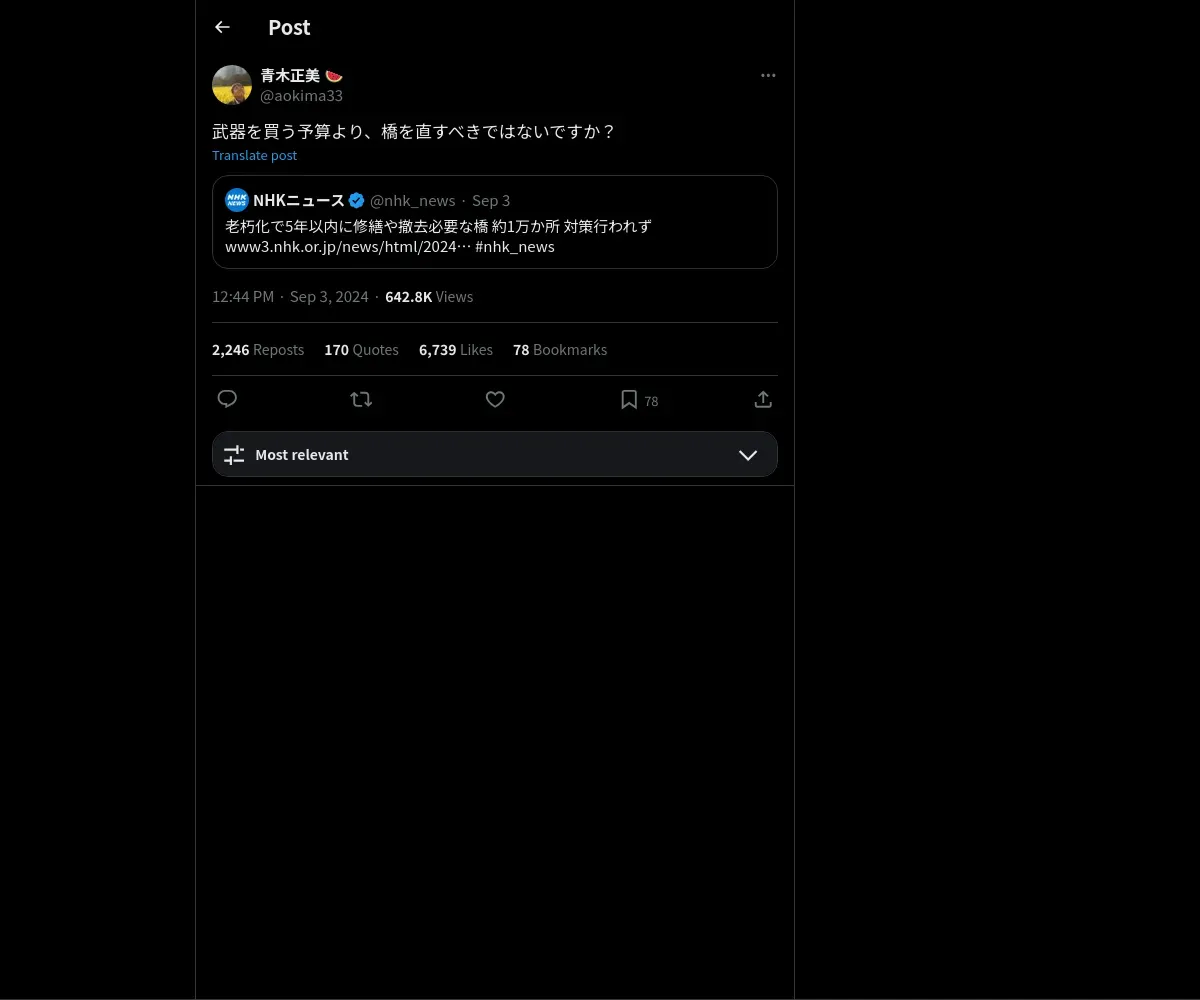Click the 12:44 PM Sep 3, 2024 timestamp
The width and height of the screenshot is (1200, 1000).
tap(290, 296)
